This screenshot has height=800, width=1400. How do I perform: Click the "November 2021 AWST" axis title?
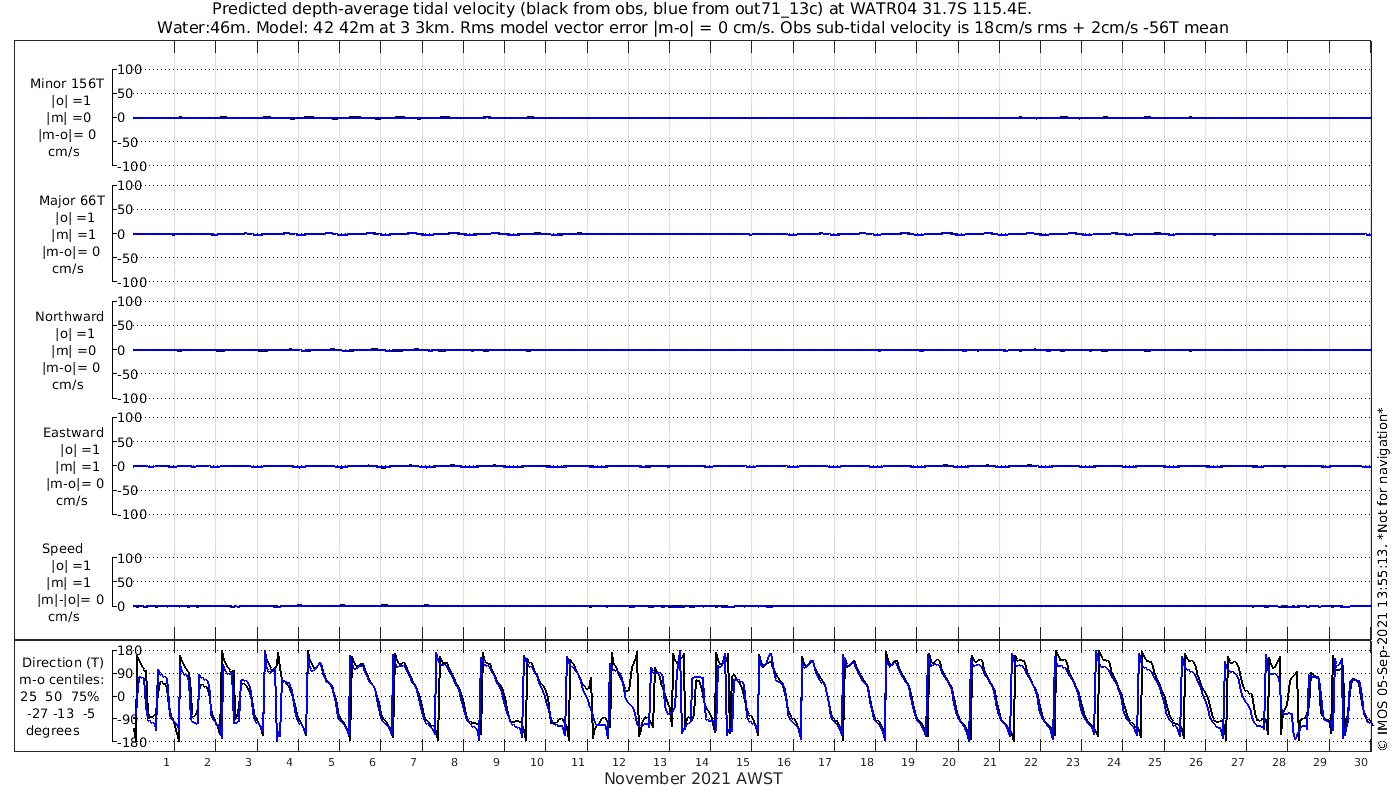(693, 778)
